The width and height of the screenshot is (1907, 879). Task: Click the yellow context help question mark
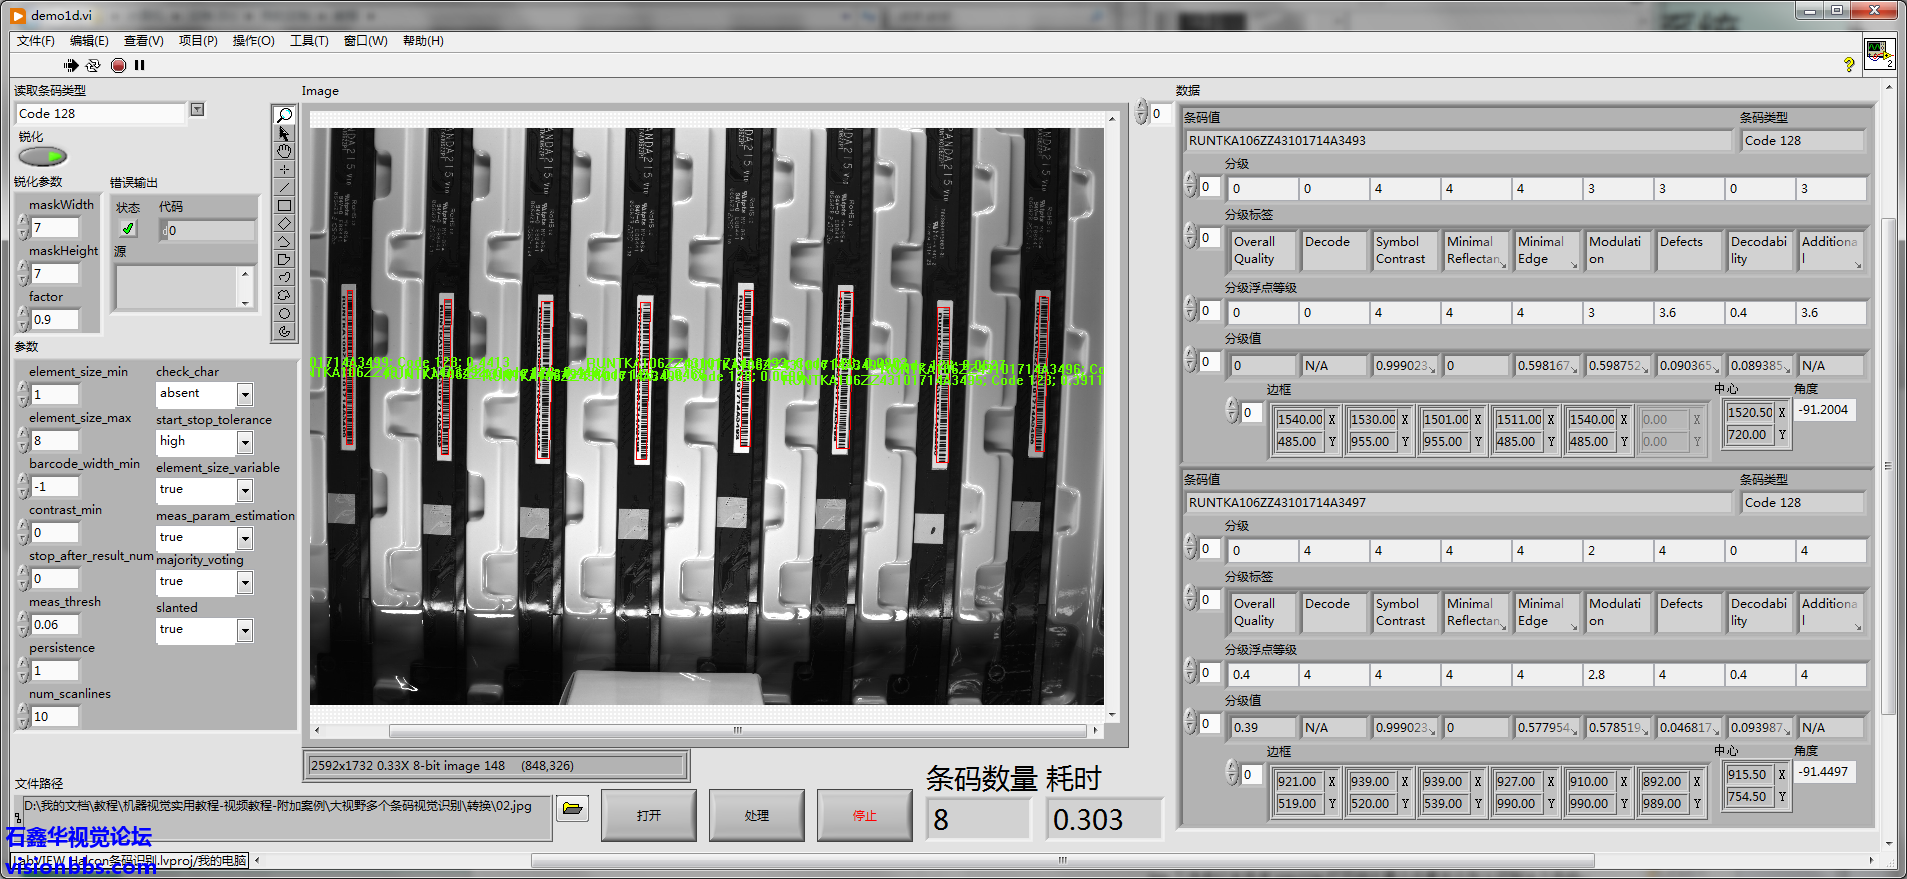[x=1849, y=65]
